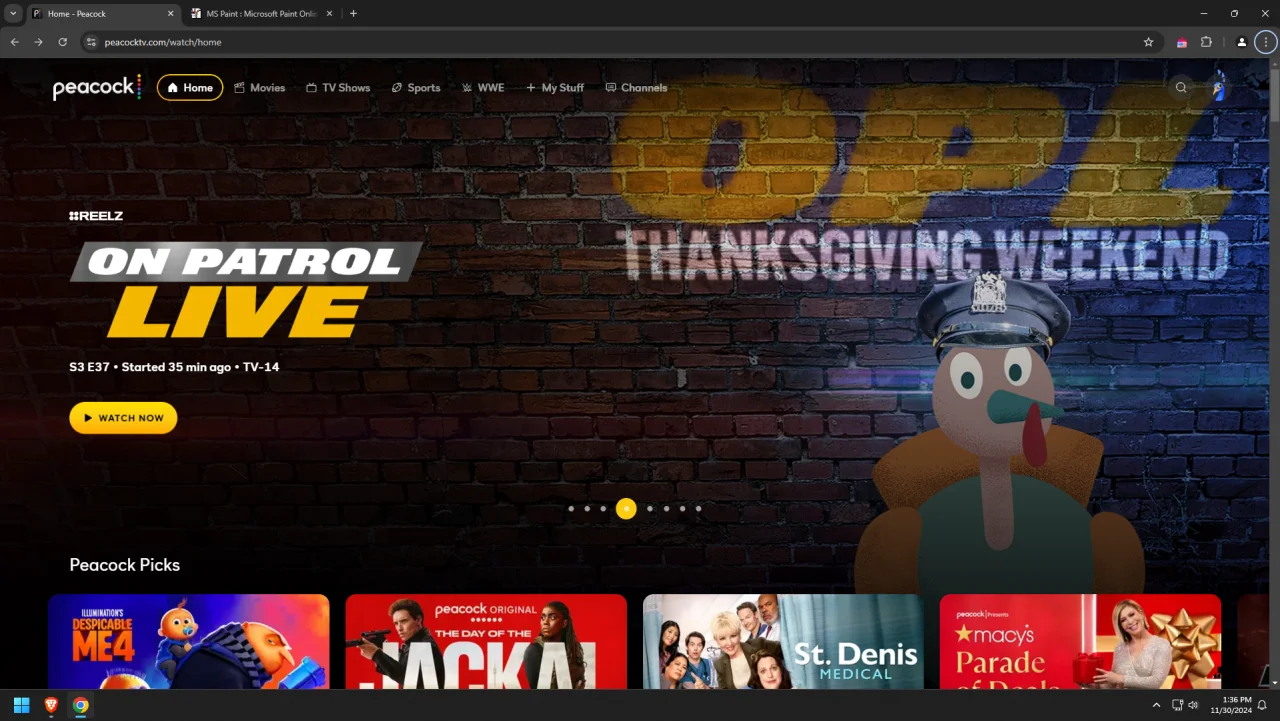Viewport: 1280px width, 721px height.
Task: View site information icon in address bar
Action: [x=90, y=42]
